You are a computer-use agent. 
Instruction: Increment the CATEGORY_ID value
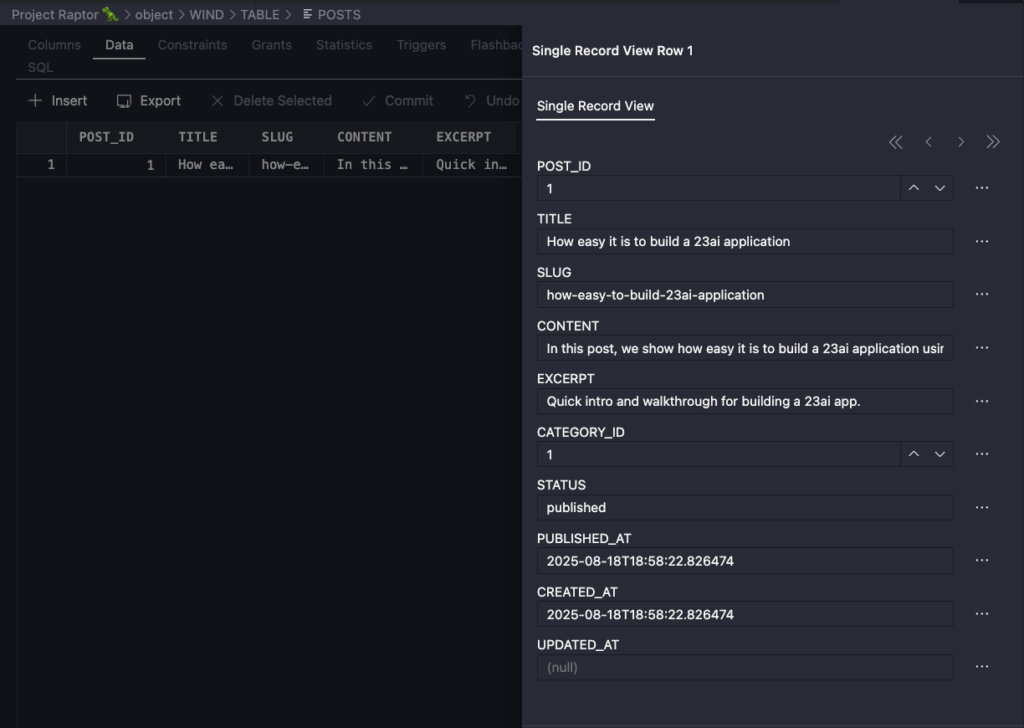tap(913, 454)
